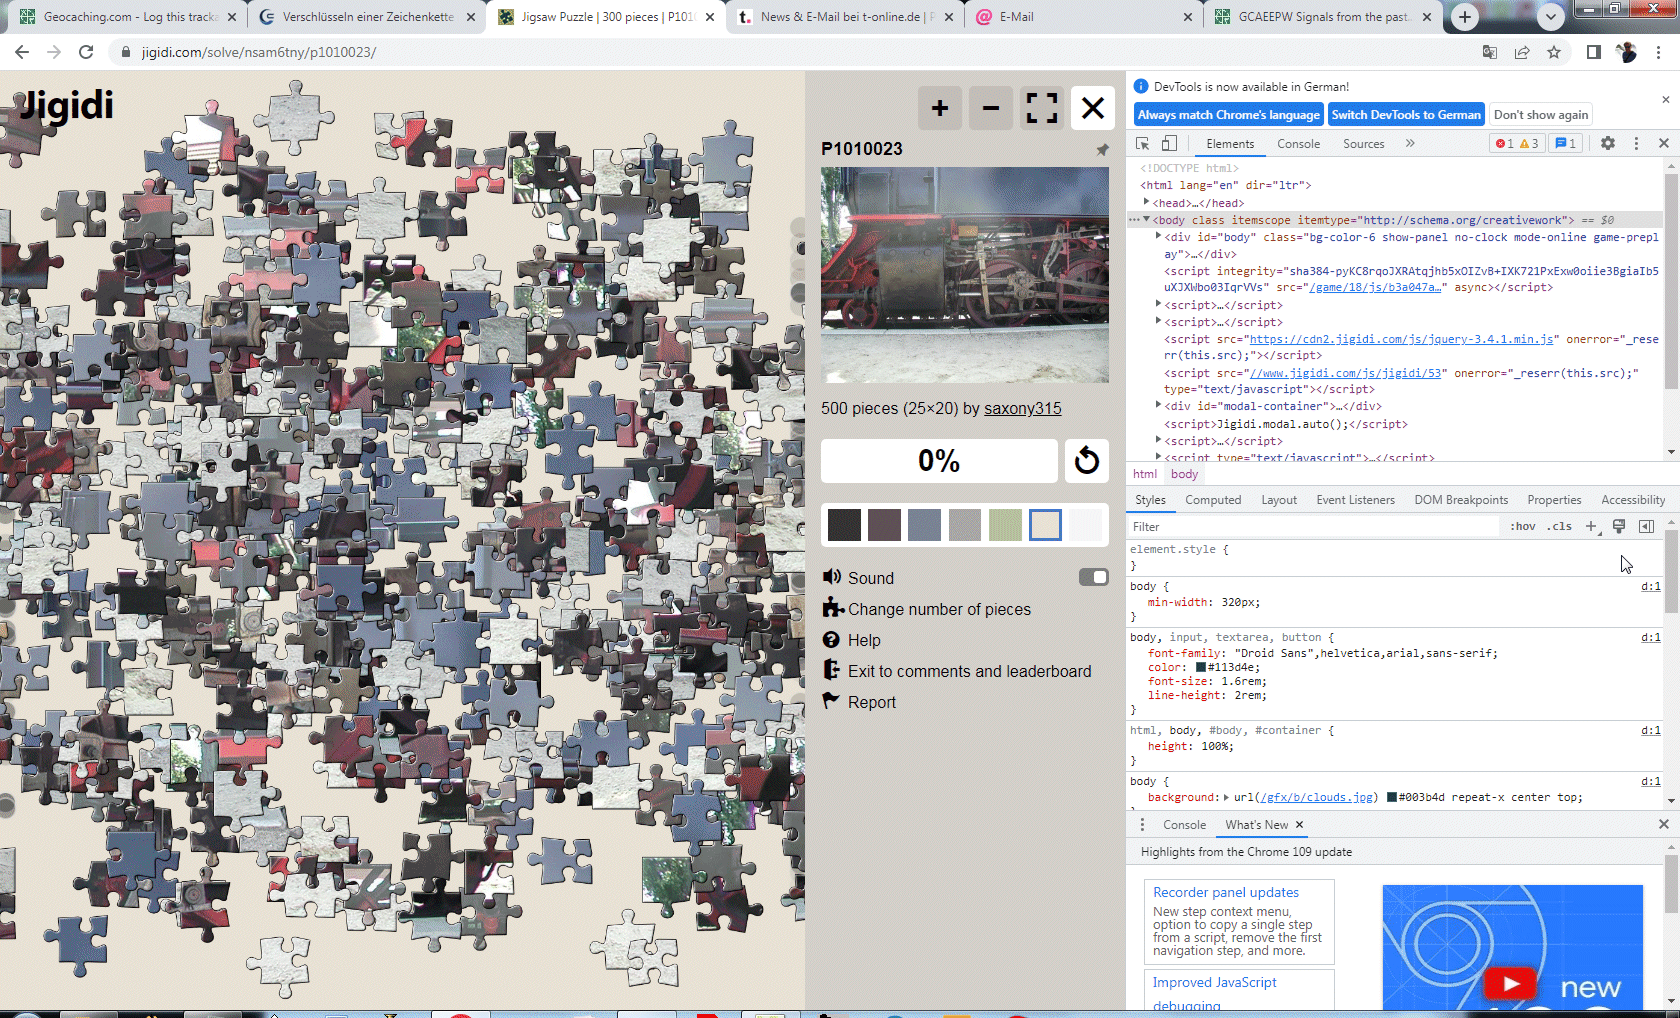The width and height of the screenshot is (1680, 1018).
Task: Open DevTools three-dot customize menu
Action: 1636,144
